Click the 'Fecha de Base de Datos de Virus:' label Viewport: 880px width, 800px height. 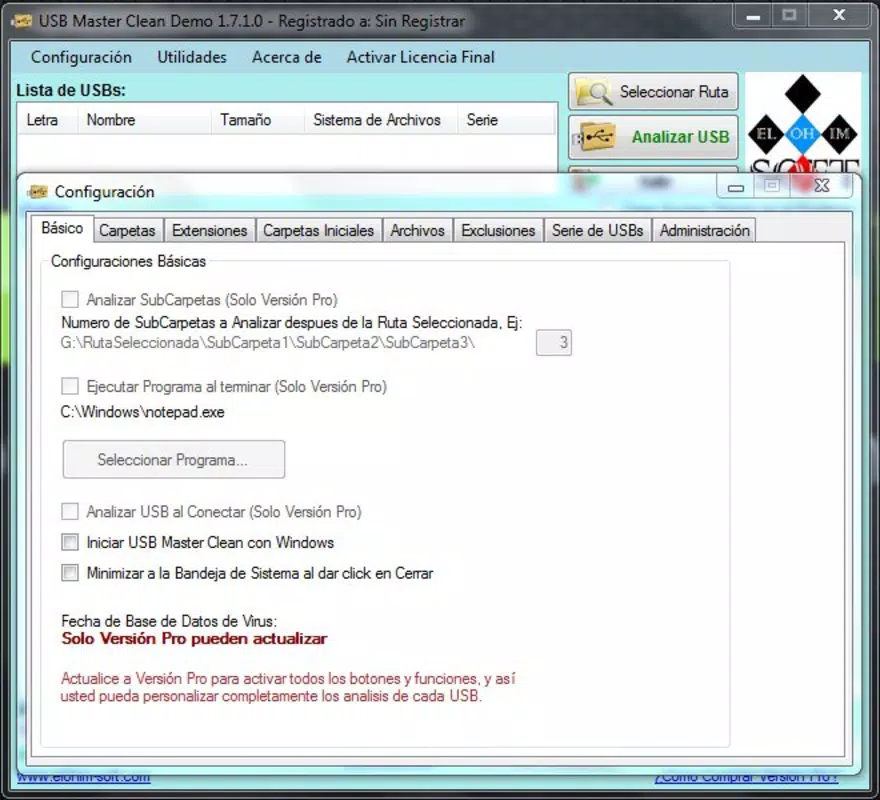tap(169, 621)
